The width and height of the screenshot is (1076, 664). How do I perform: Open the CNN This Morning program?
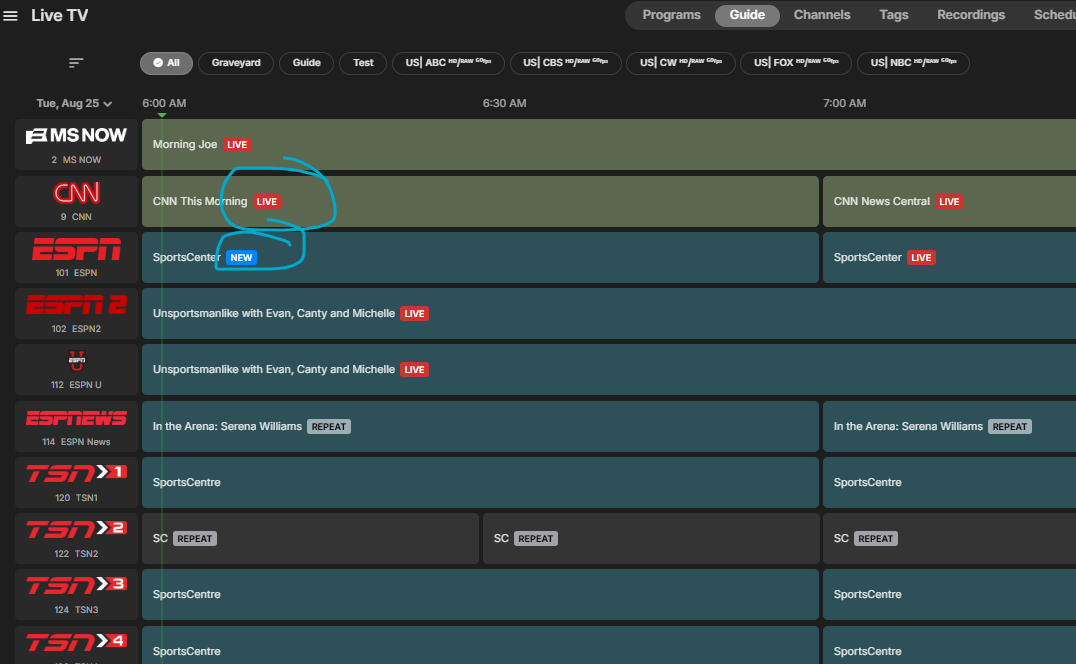[x=480, y=201]
